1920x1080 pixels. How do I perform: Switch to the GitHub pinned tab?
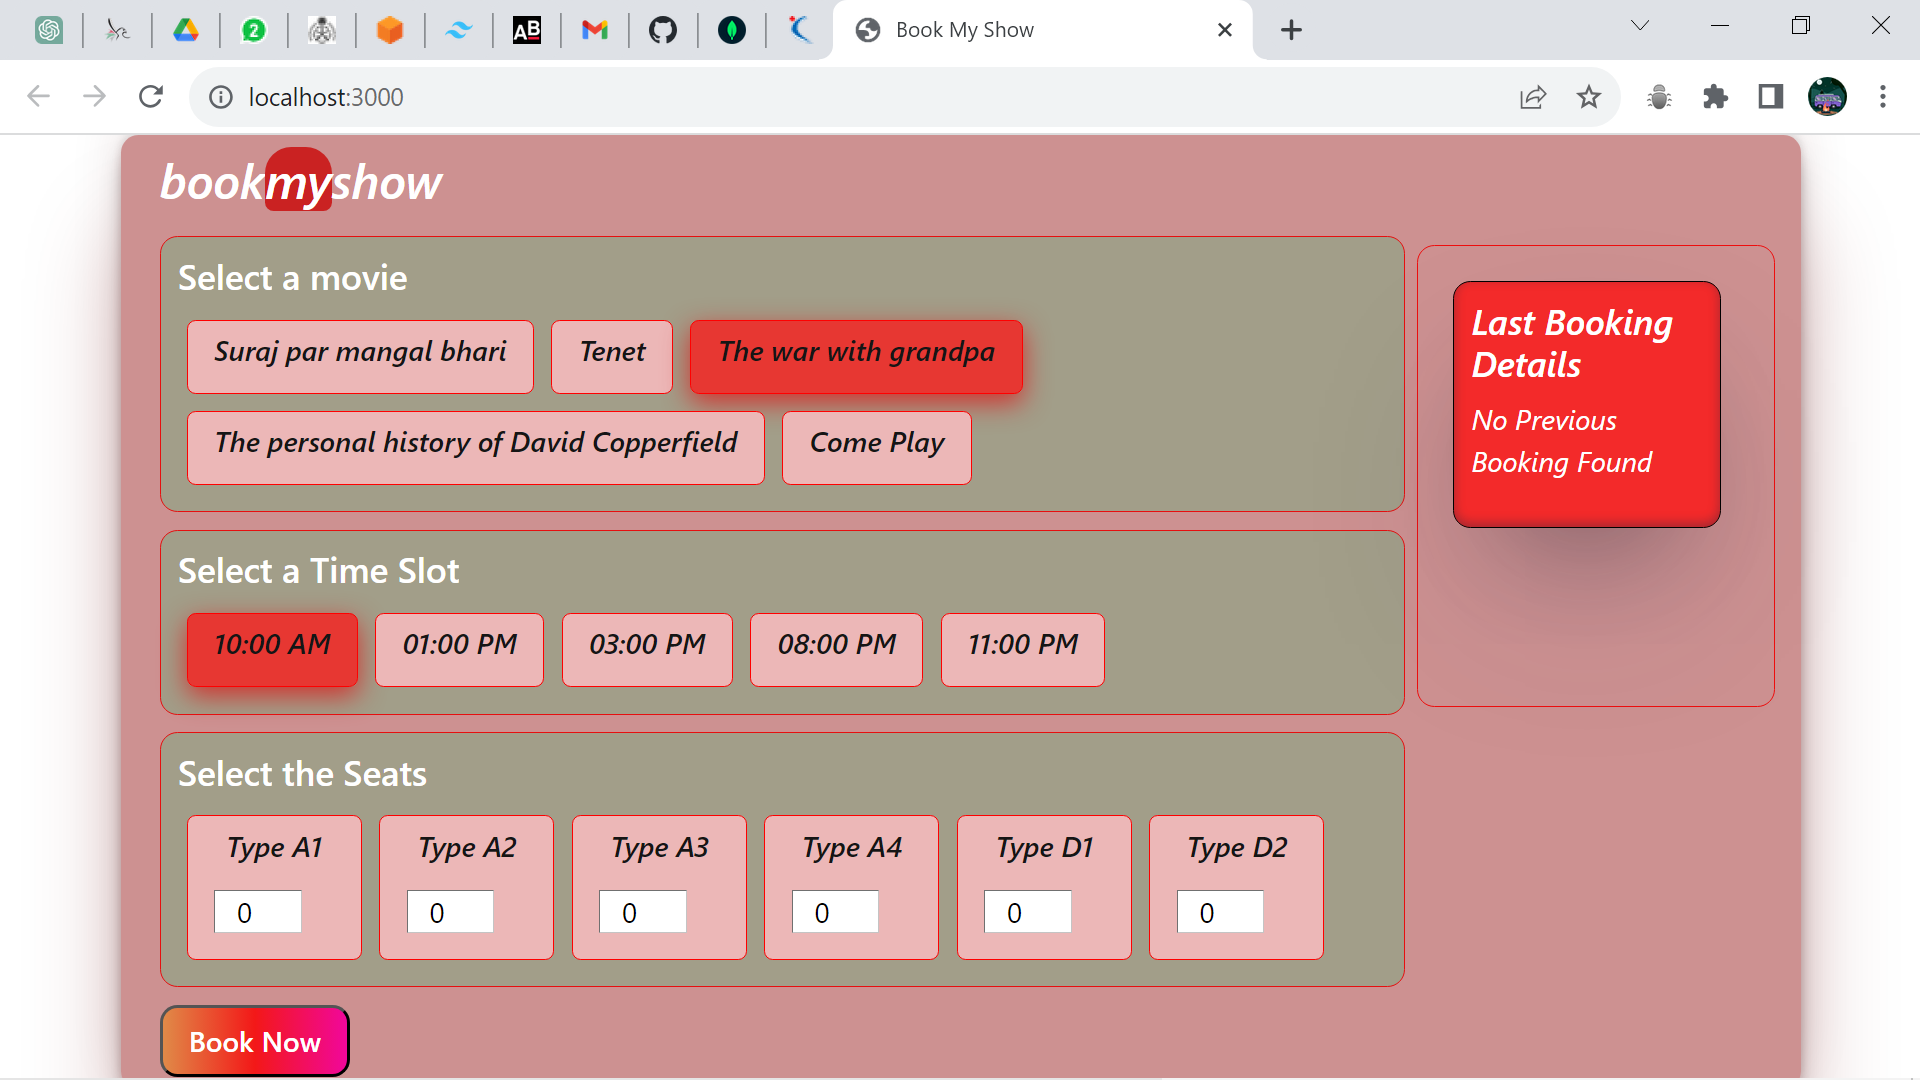tap(662, 30)
